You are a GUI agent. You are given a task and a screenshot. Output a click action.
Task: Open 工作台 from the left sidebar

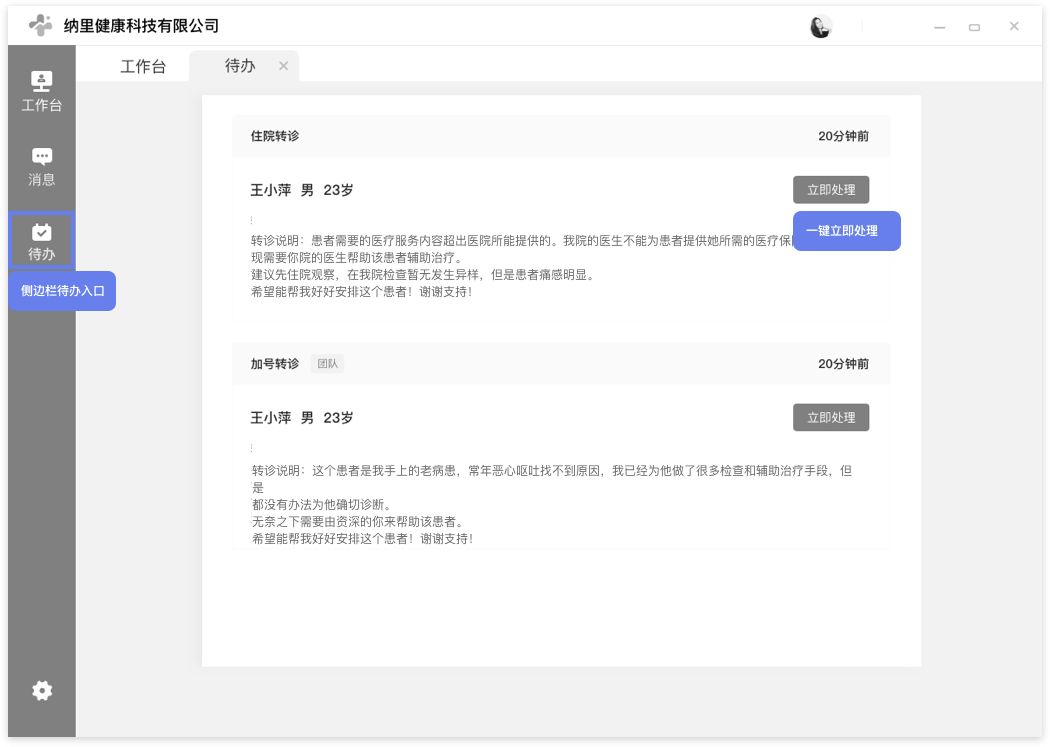[41, 90]
